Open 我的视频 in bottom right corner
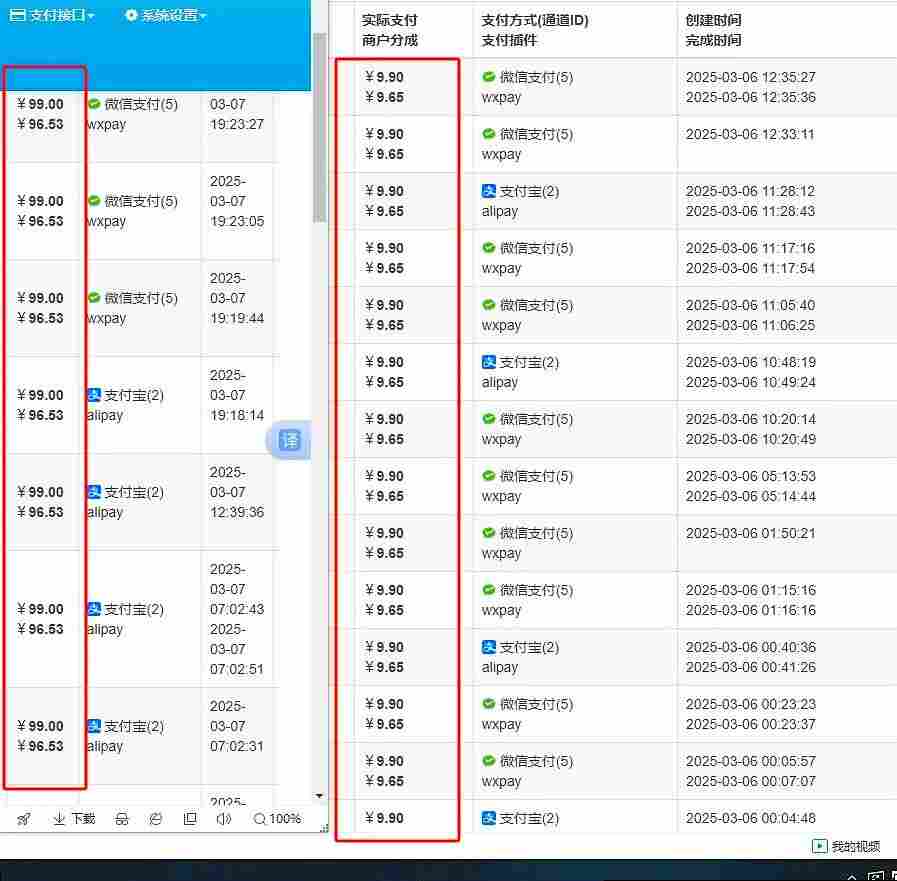Screen dimensions: 897x881 click(846, 846)
